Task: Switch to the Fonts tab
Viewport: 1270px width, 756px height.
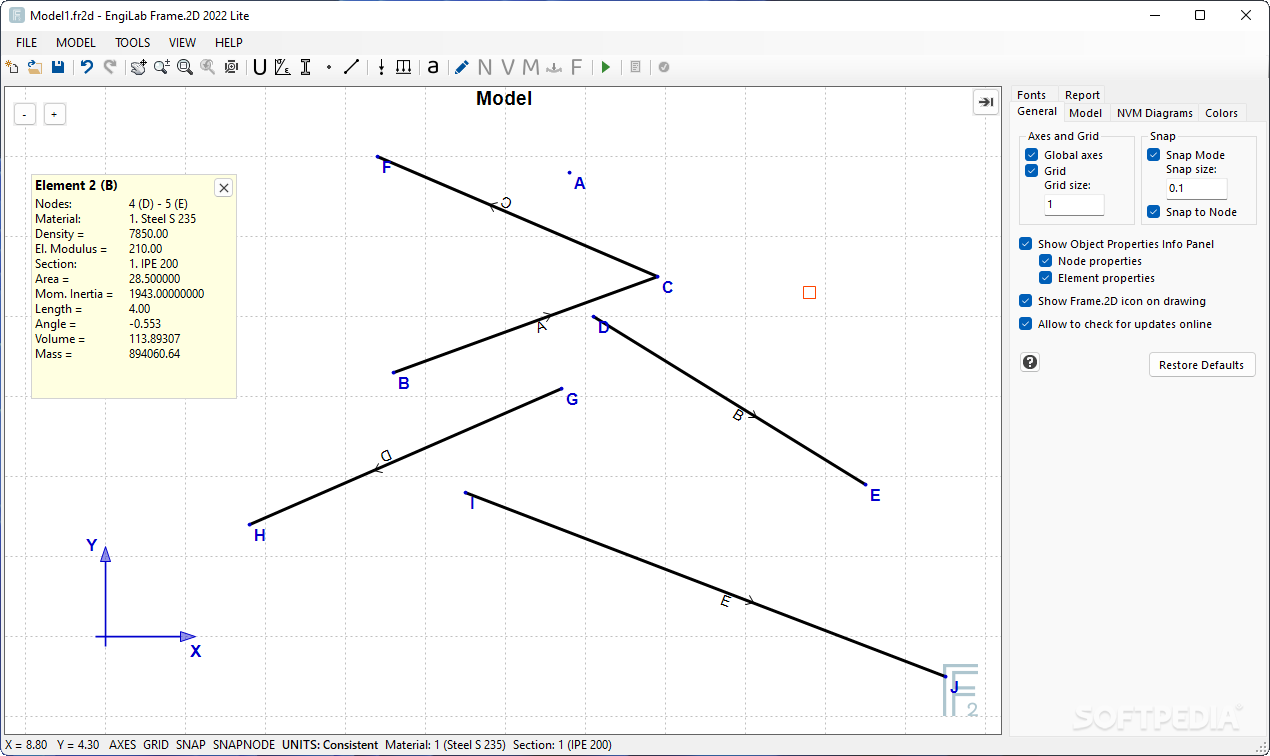Action: pyautogui.click(x=1031, y=95)
